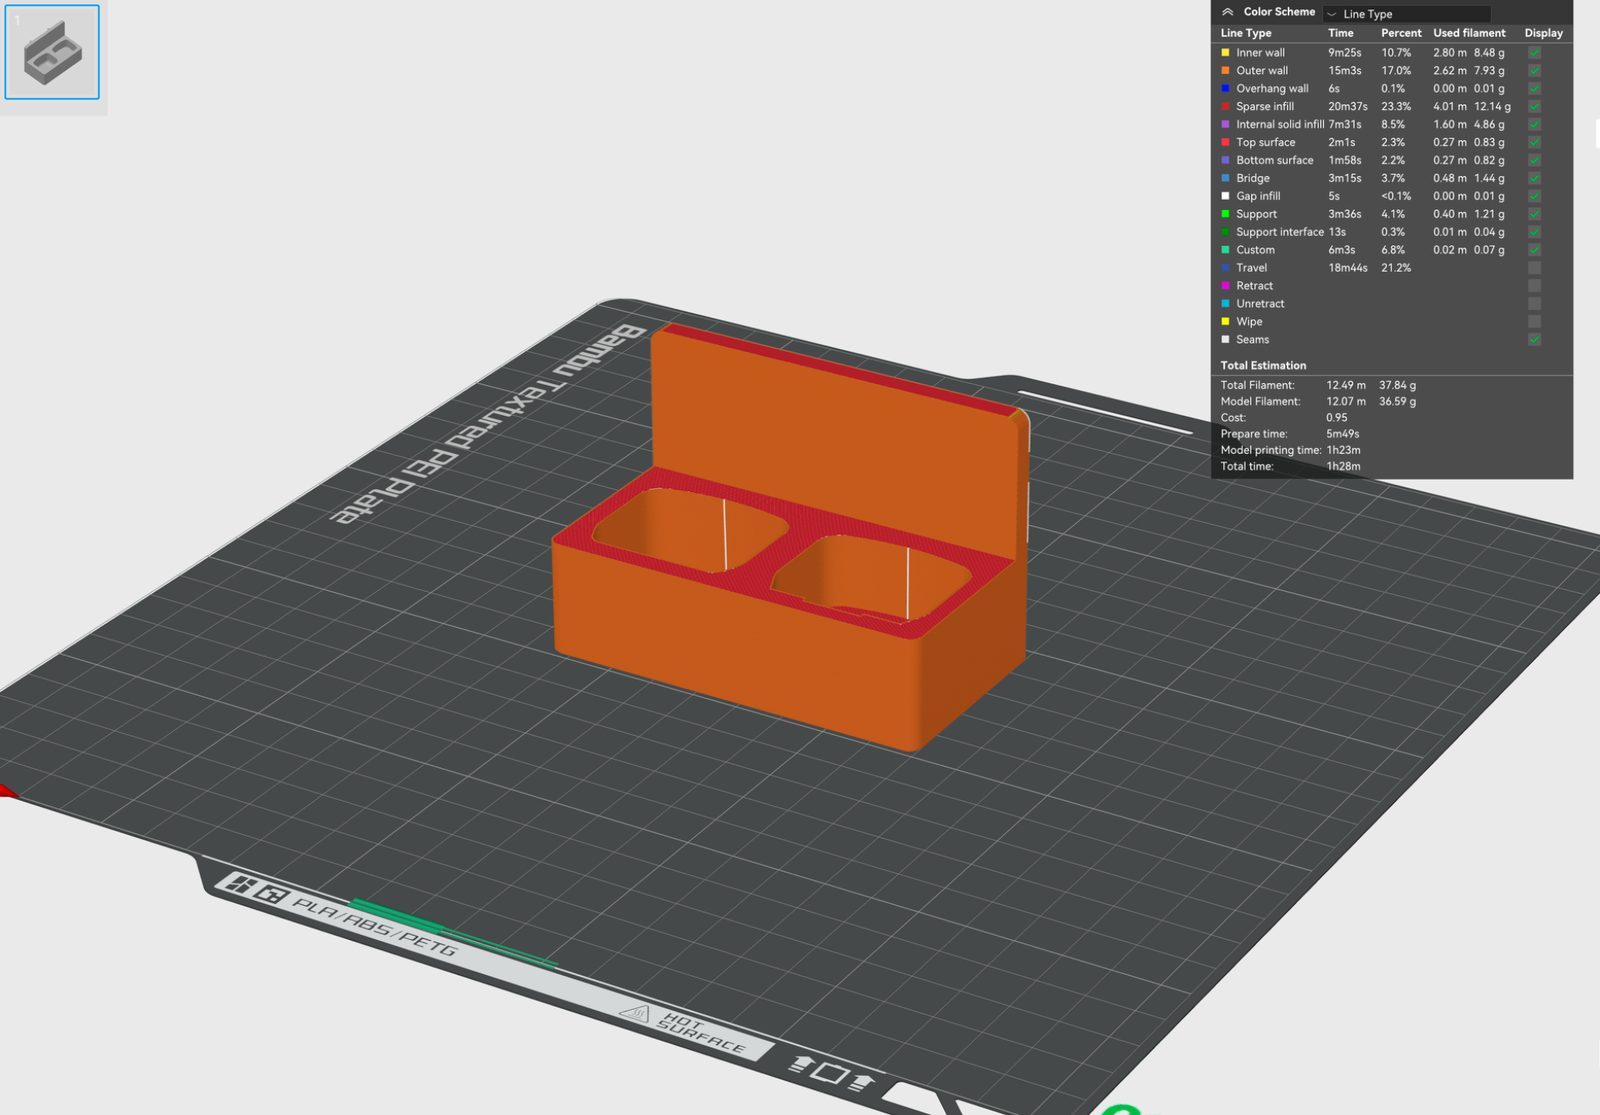Click the "Travel" row label
The width and height of the screenshot is (1600, 1115).
[1251, 268]
